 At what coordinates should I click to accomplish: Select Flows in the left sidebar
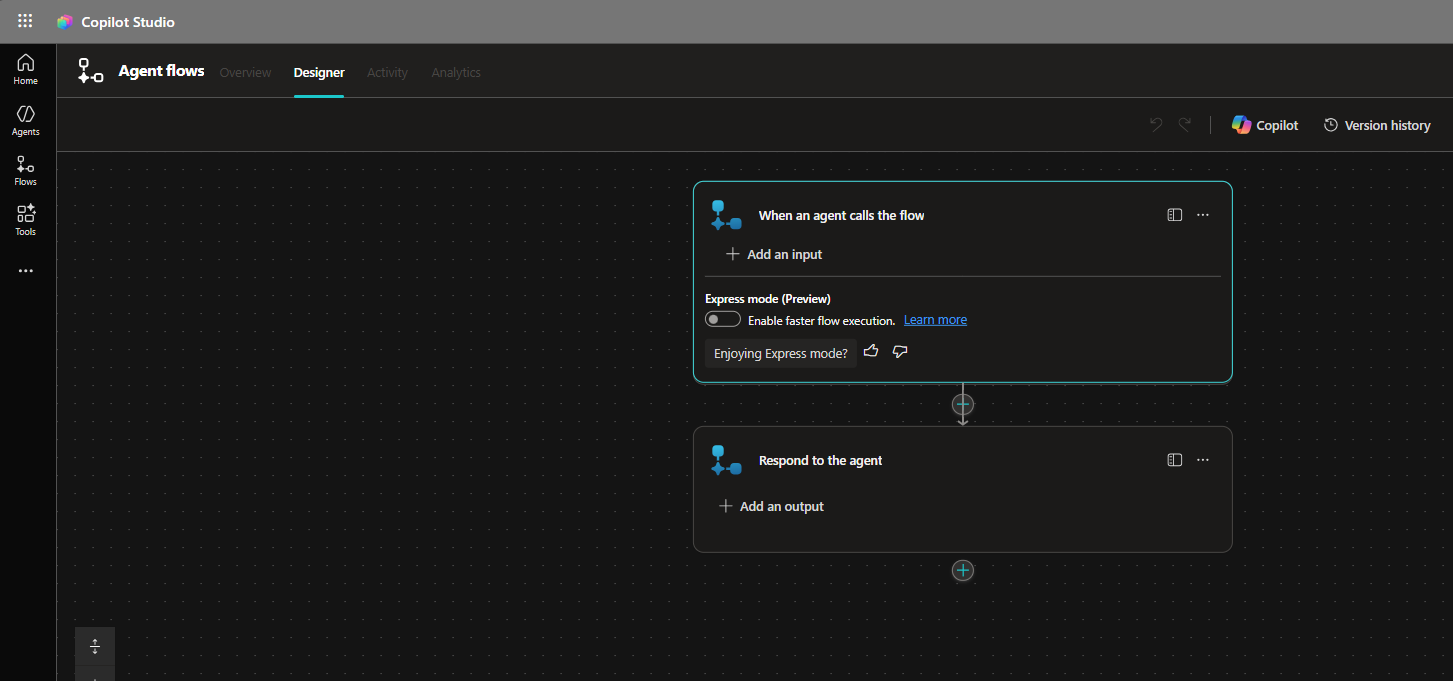click(x=26, y=170)
